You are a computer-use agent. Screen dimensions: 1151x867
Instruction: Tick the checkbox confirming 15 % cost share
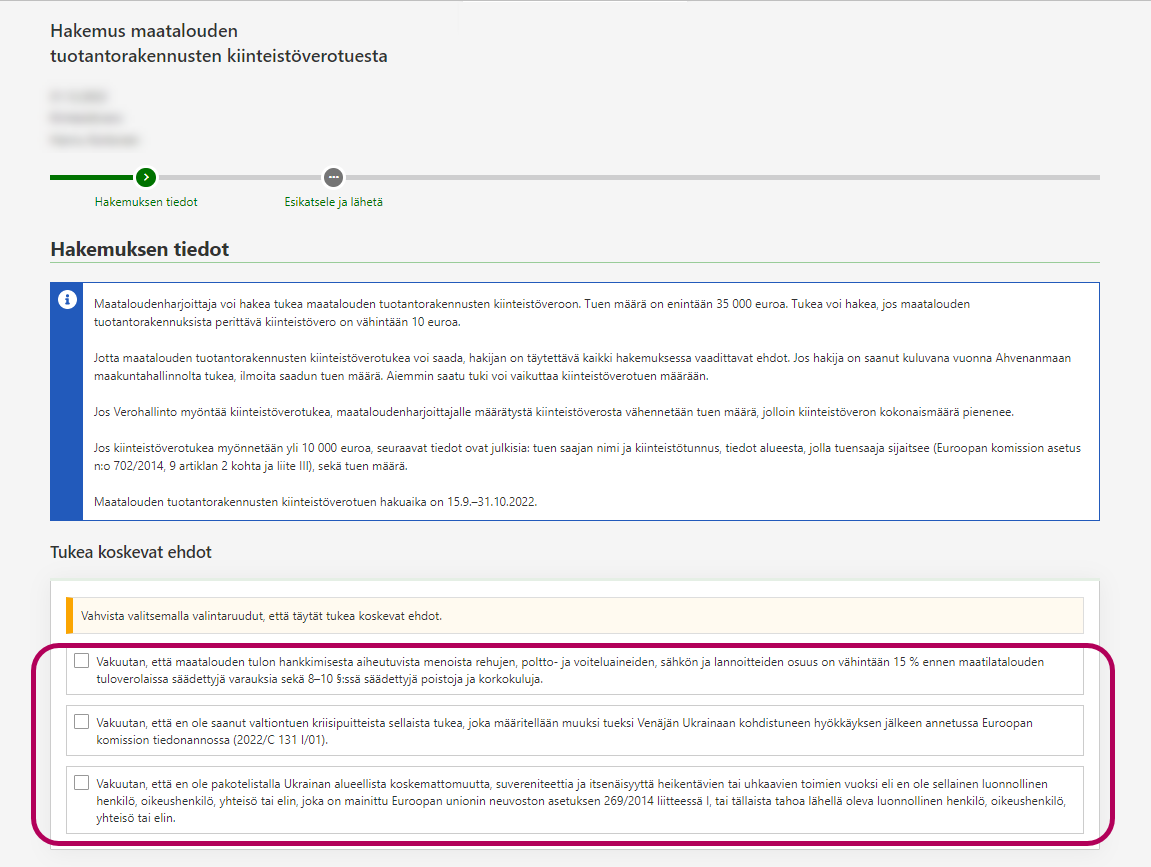point(81,661)
